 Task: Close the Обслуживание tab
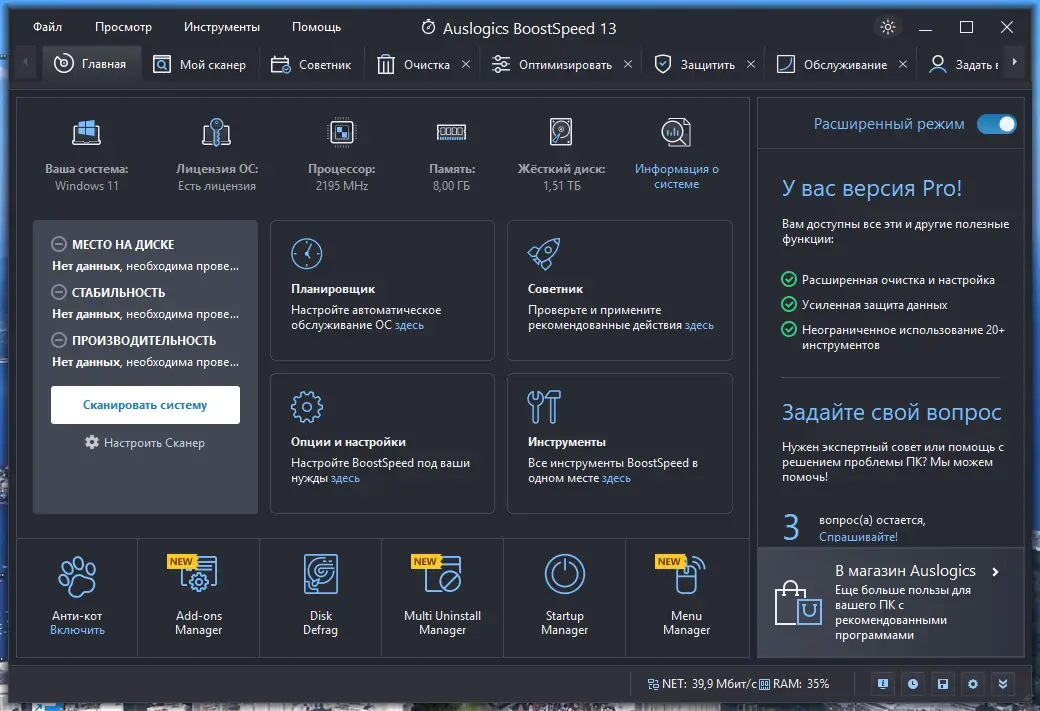903,64
